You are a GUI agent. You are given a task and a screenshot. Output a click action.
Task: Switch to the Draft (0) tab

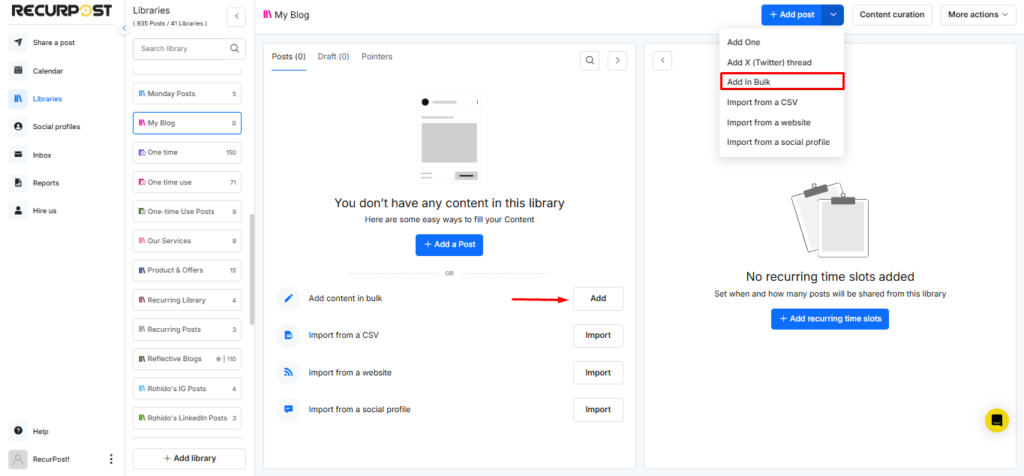[333, 57]
